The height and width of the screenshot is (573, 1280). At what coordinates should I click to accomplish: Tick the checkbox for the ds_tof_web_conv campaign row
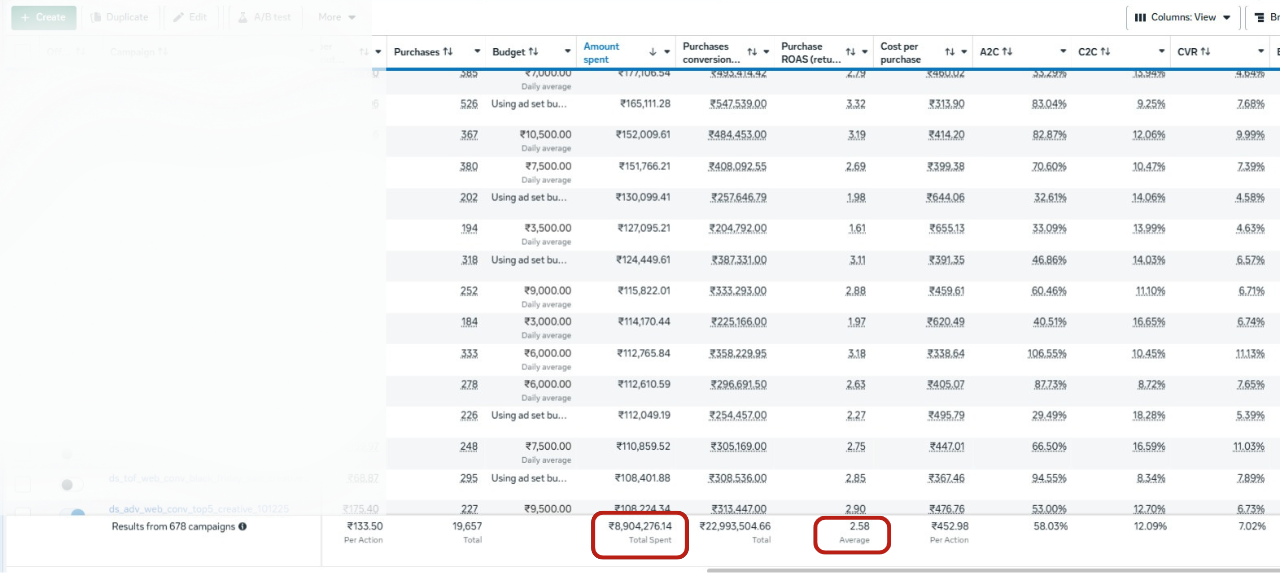pyautogui.click(x=22, y=486)
